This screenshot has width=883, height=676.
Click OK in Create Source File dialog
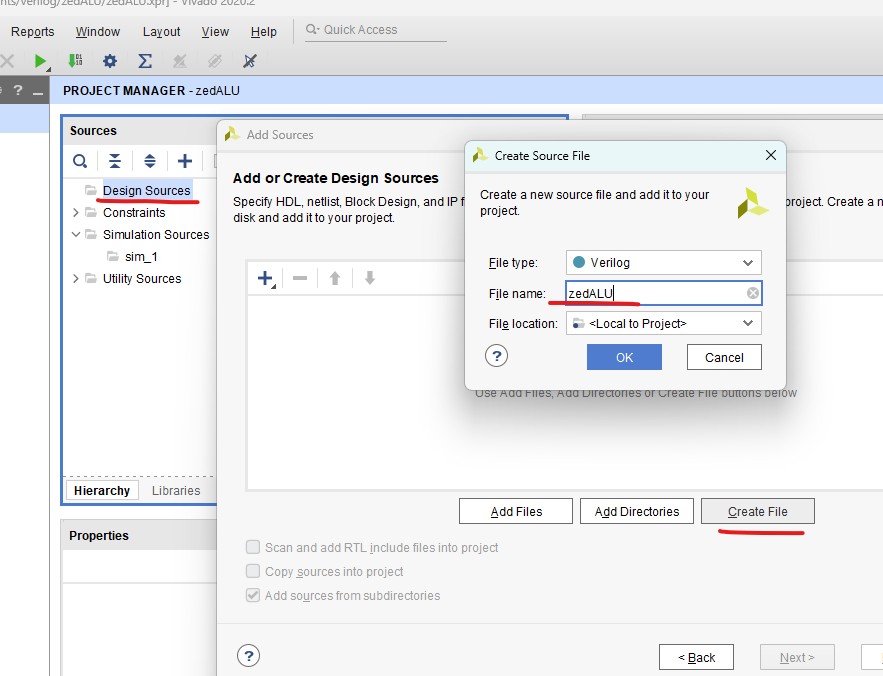click(x=624, y=357)
